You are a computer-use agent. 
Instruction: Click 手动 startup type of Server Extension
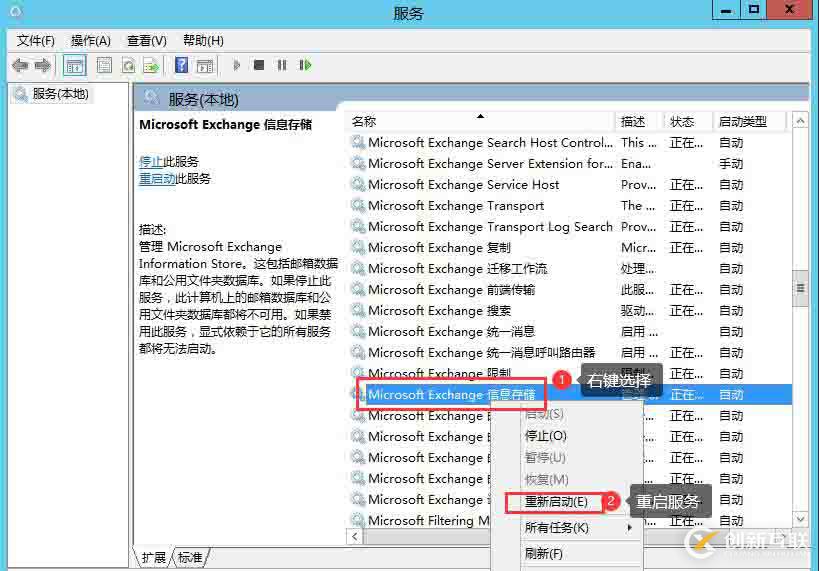[x=731, y=164]
